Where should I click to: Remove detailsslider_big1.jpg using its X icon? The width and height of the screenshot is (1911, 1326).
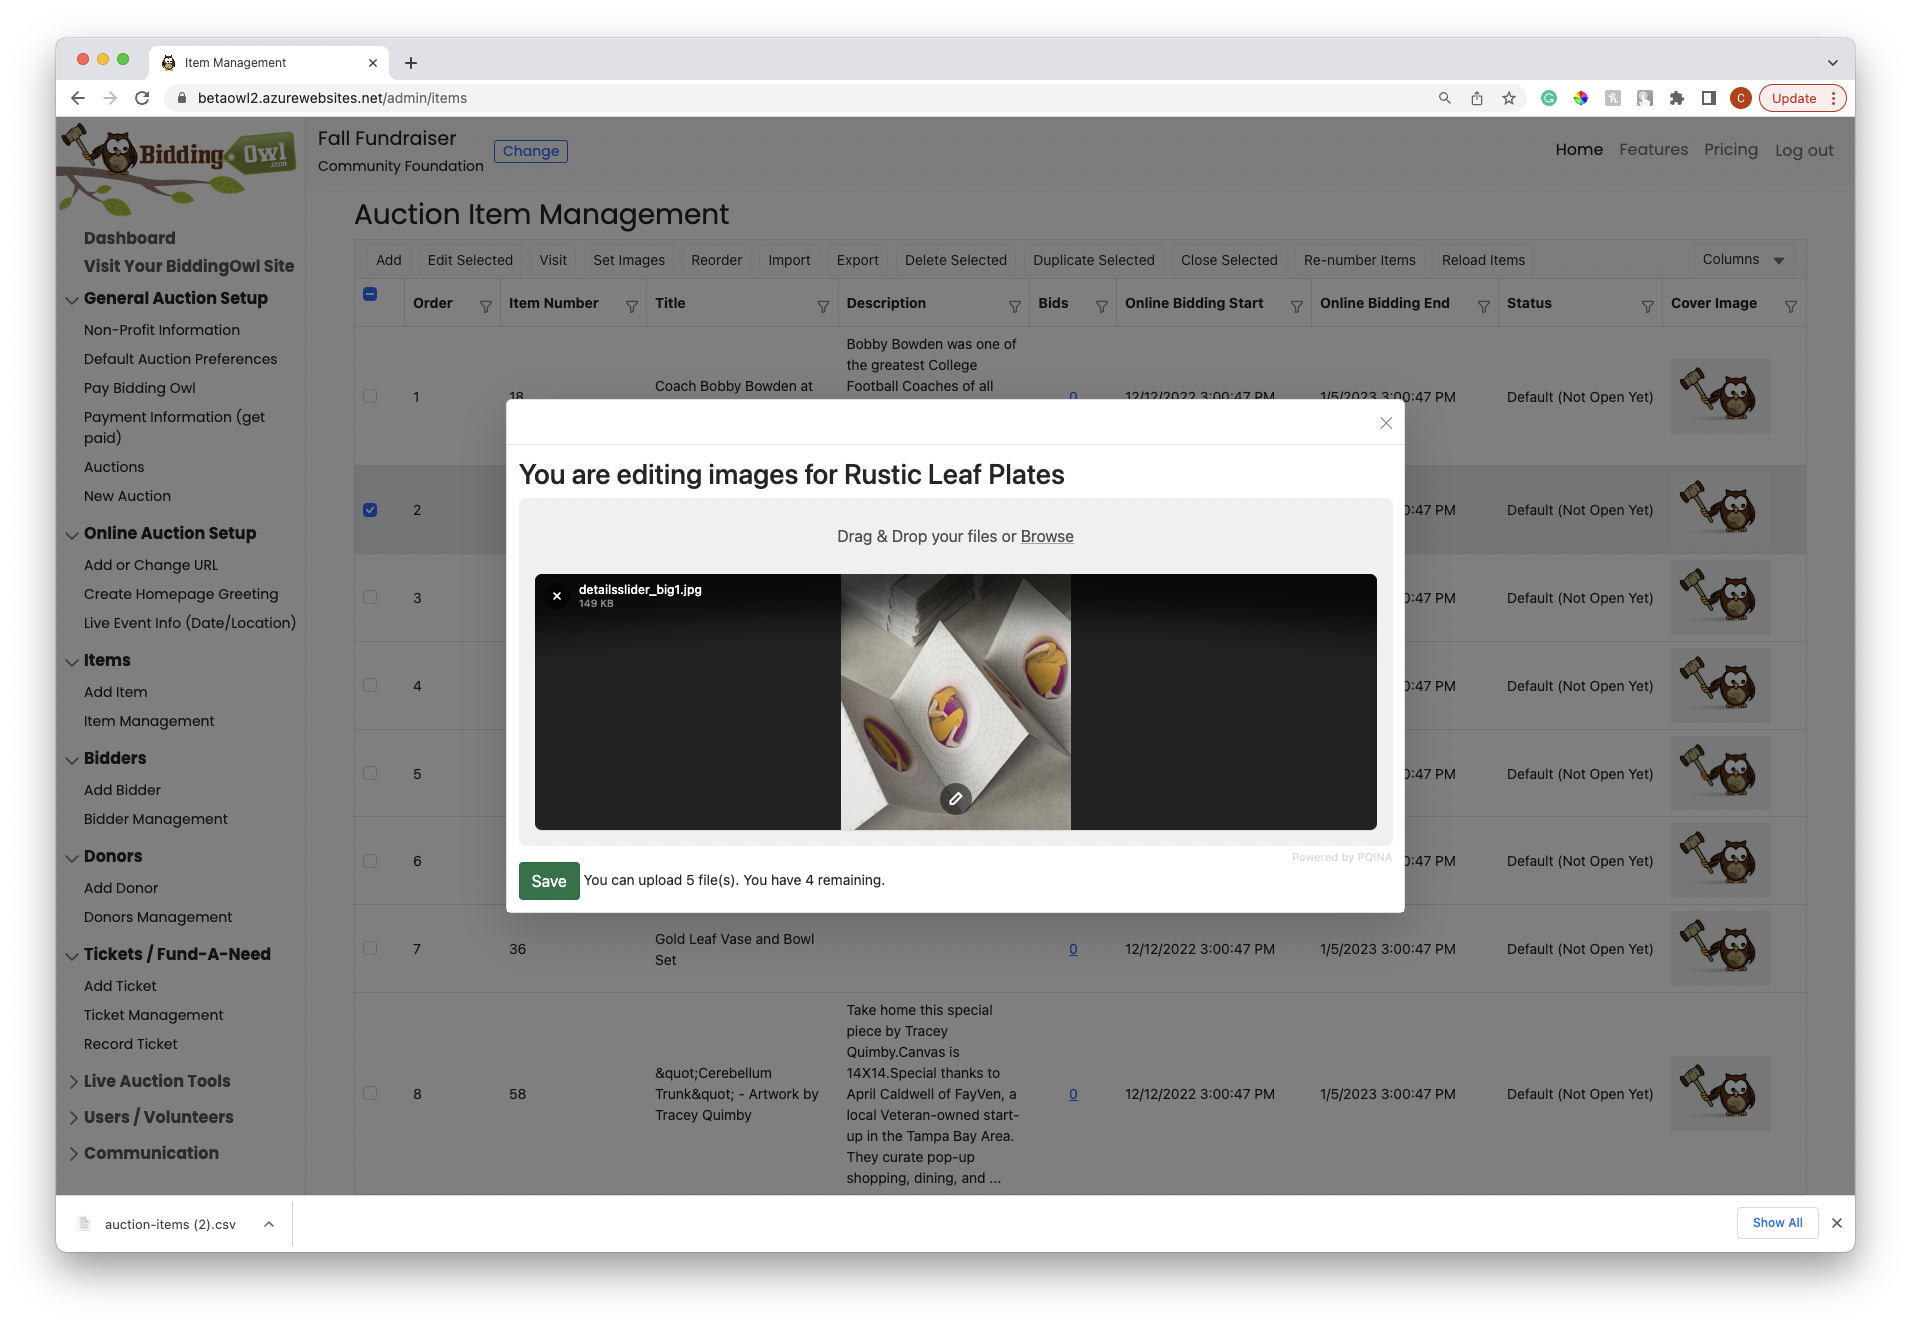557,595
